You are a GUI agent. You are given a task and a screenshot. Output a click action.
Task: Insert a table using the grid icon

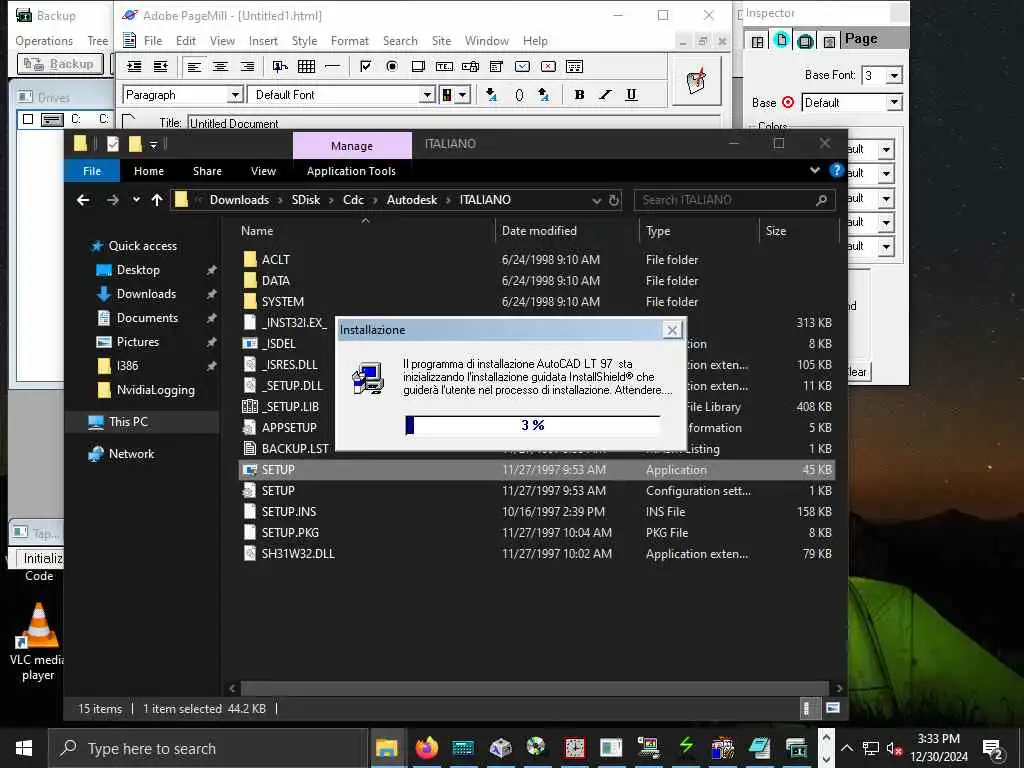[306, 66]
